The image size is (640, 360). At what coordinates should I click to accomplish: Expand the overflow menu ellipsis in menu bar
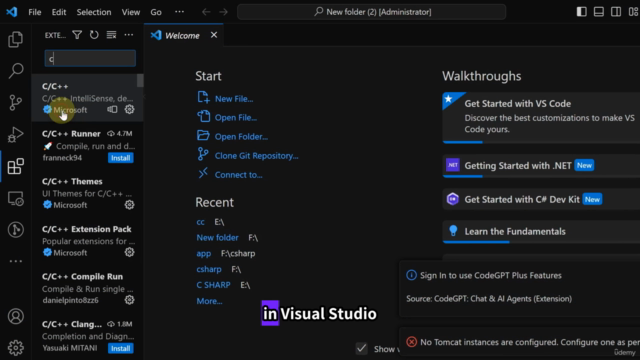tap(179, 12)
